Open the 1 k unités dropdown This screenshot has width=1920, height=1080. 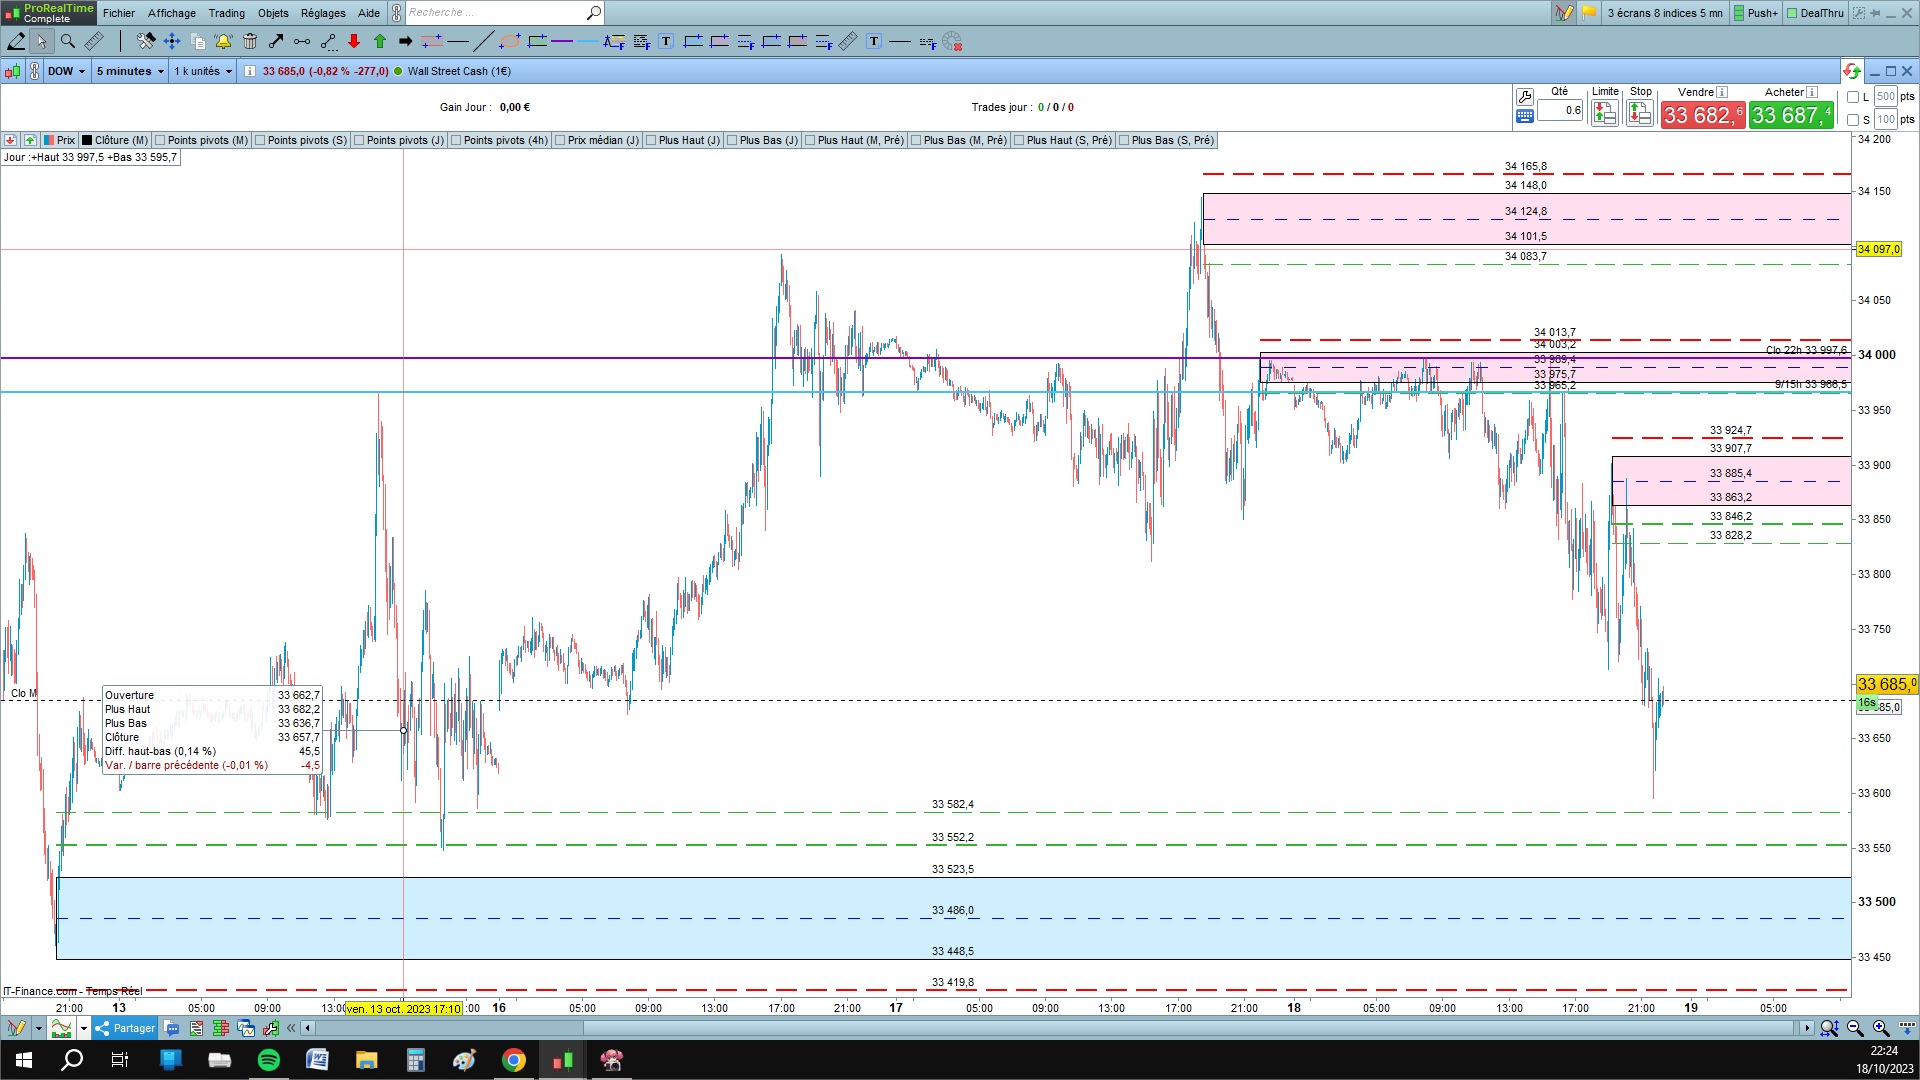tap(203, 71)
